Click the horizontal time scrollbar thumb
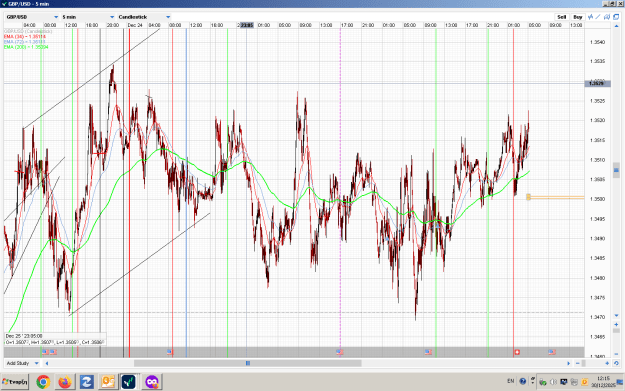This screenshot has width=625, height=391. pyautogui.click(x=248, y=363)
